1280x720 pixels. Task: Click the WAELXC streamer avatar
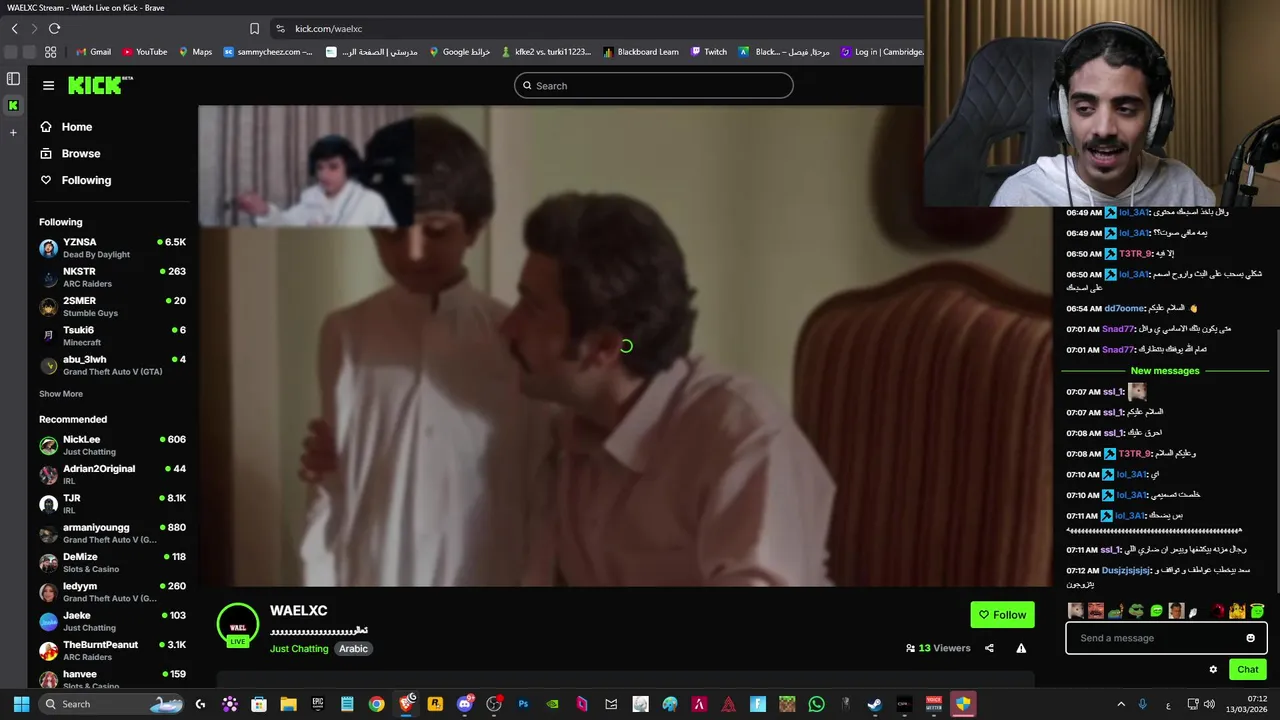238,624
